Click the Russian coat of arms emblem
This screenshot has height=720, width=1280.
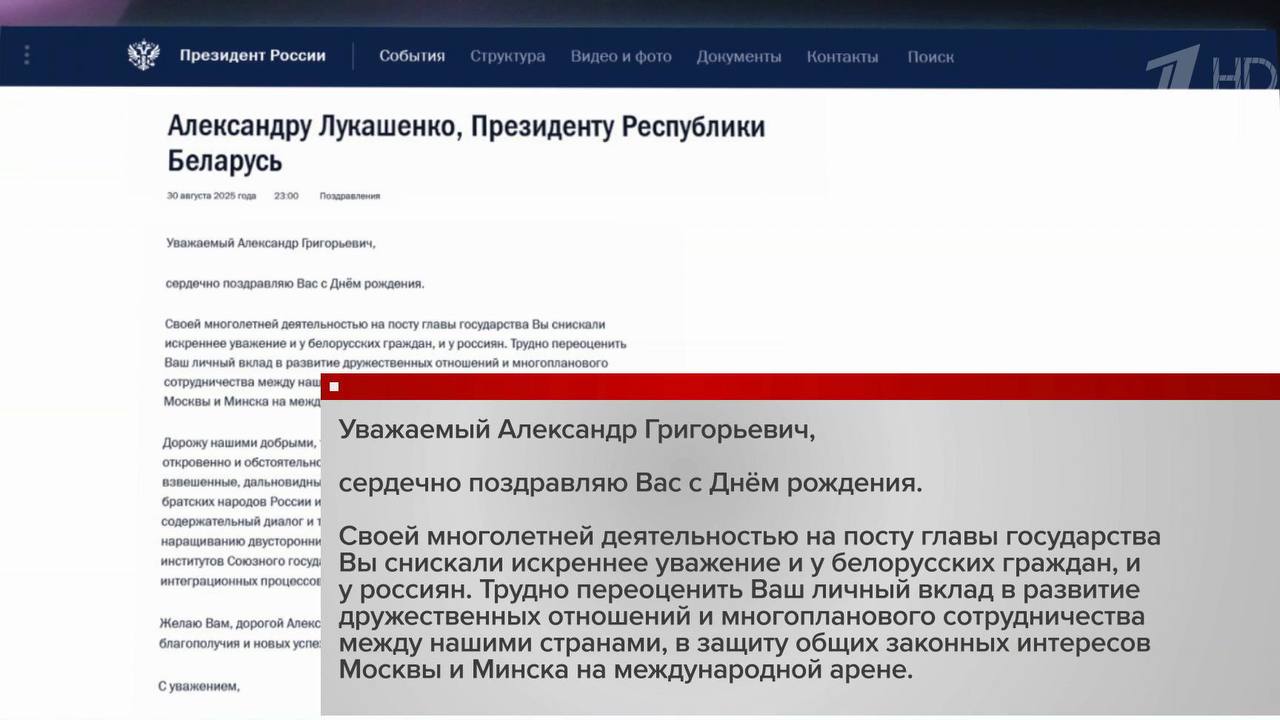tap(144, 55)
